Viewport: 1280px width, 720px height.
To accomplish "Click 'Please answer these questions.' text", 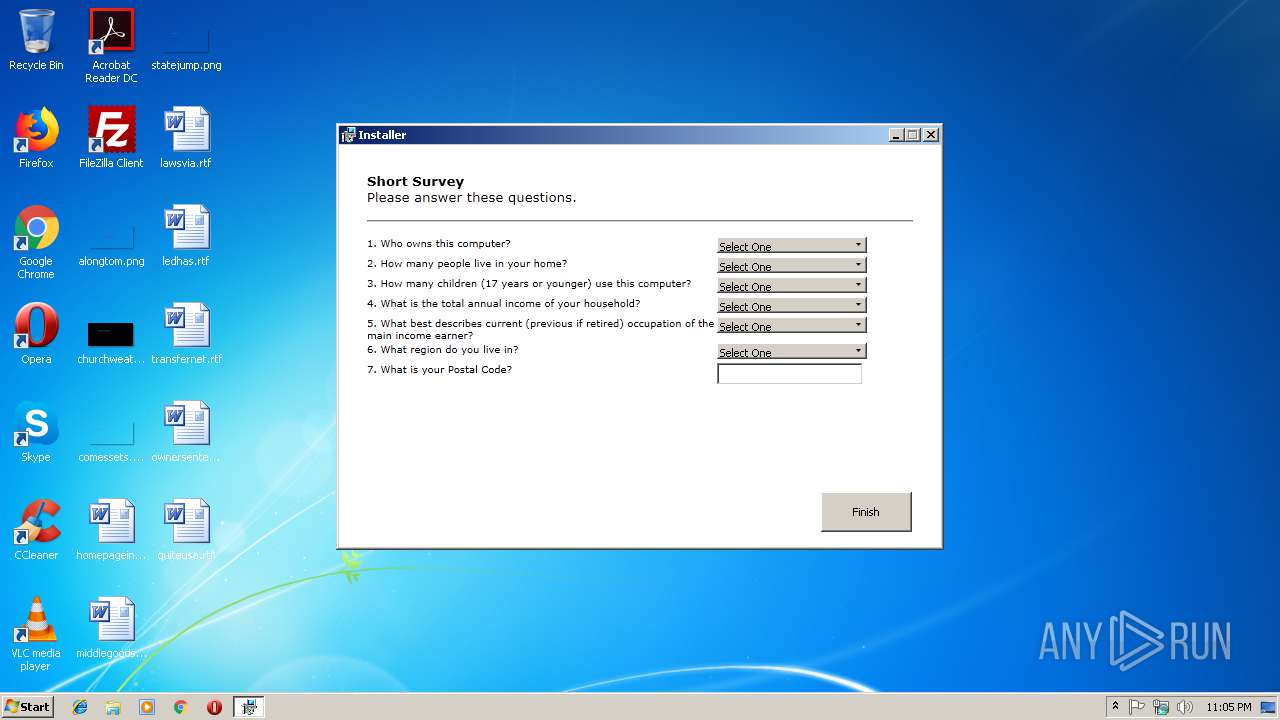I will click(472, 198).
